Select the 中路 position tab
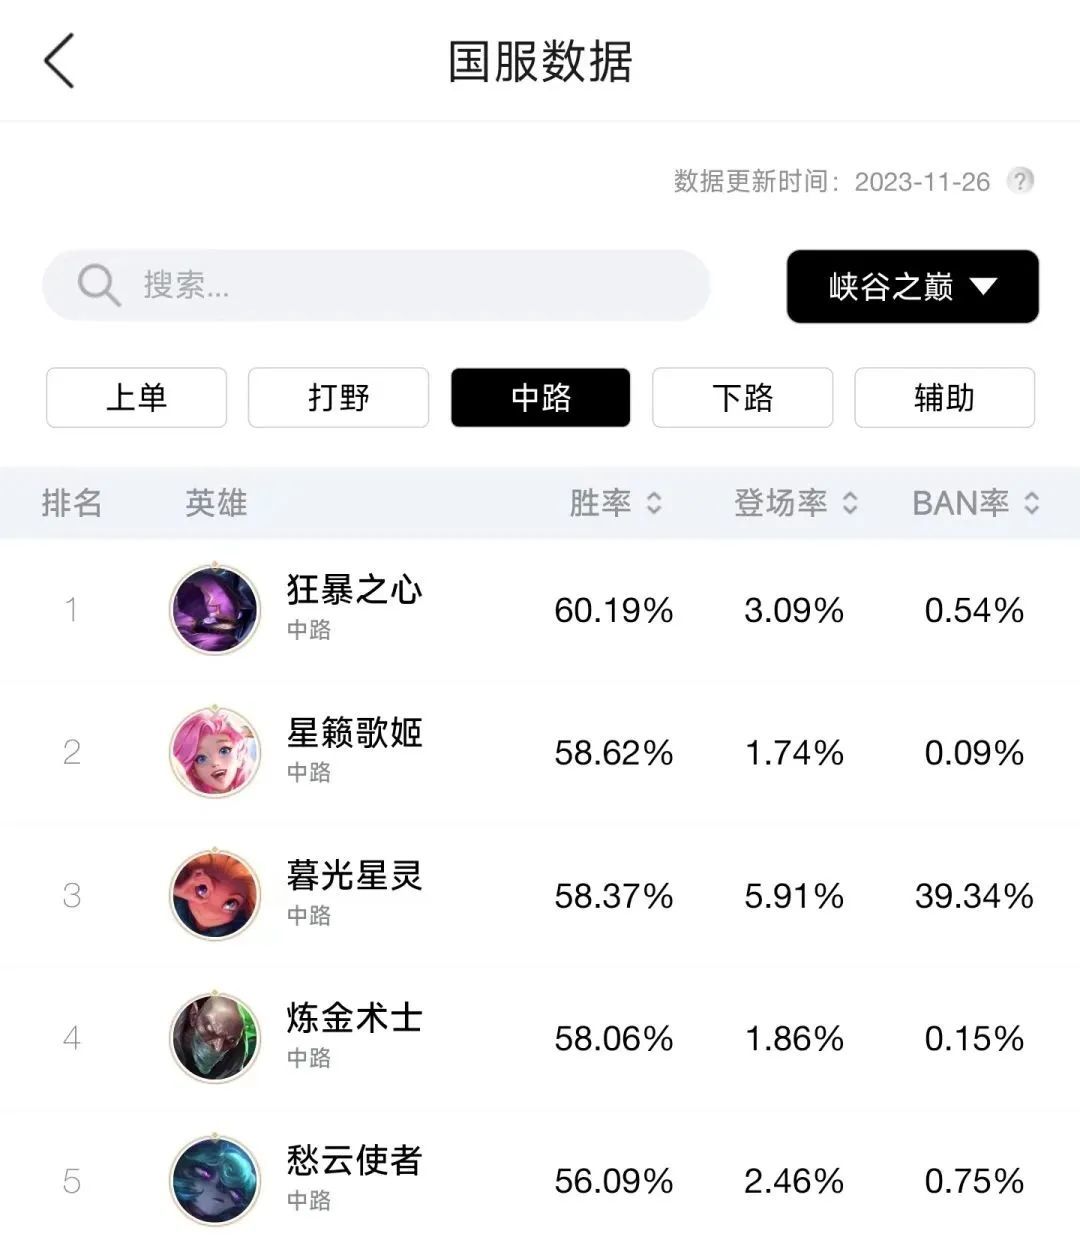The width and height of the screenshot is (1080, 1251). point(541,398)
